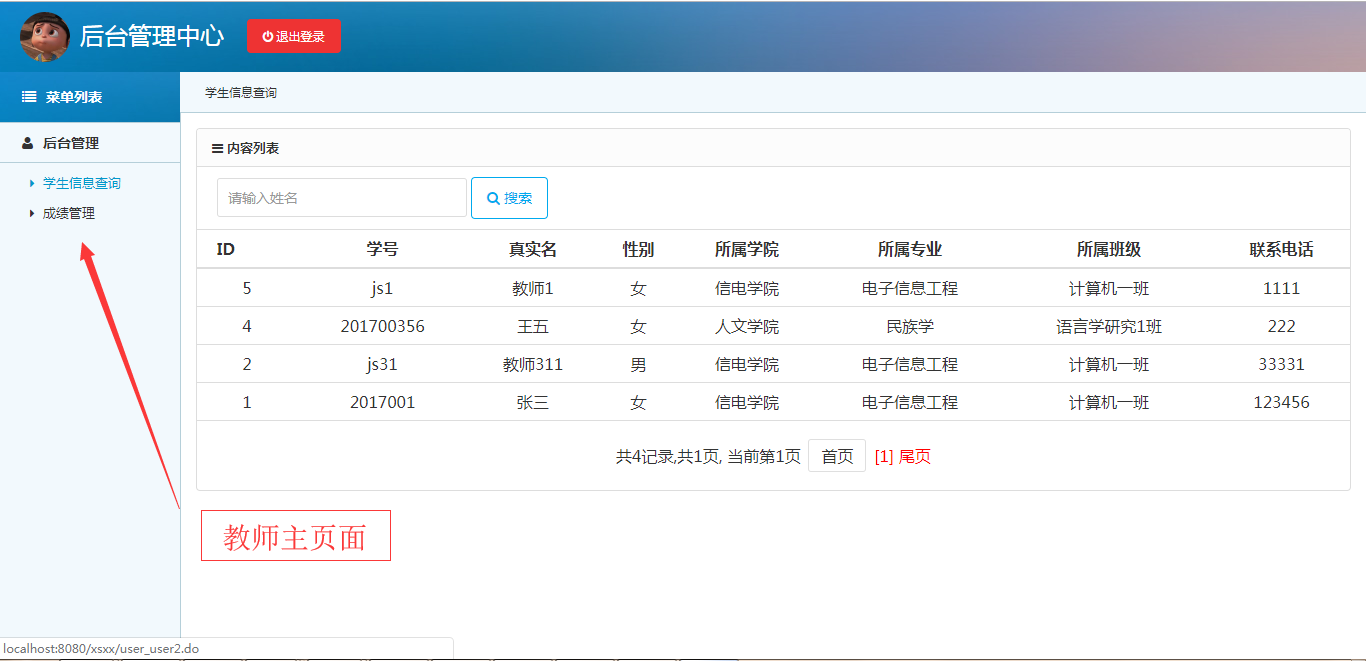1366x661 pixels.
Task: Click the 学号 column header
Action: point(382,249)
